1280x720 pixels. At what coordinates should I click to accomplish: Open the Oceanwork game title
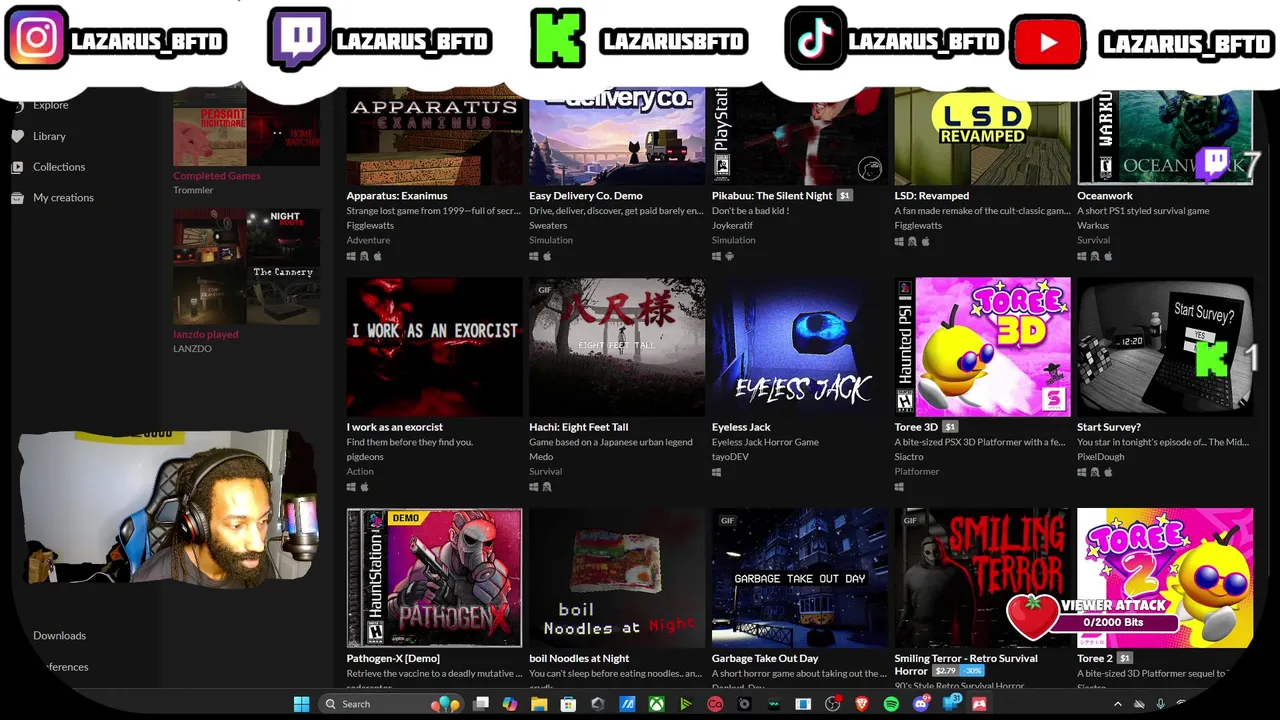tap(1105, 196)
